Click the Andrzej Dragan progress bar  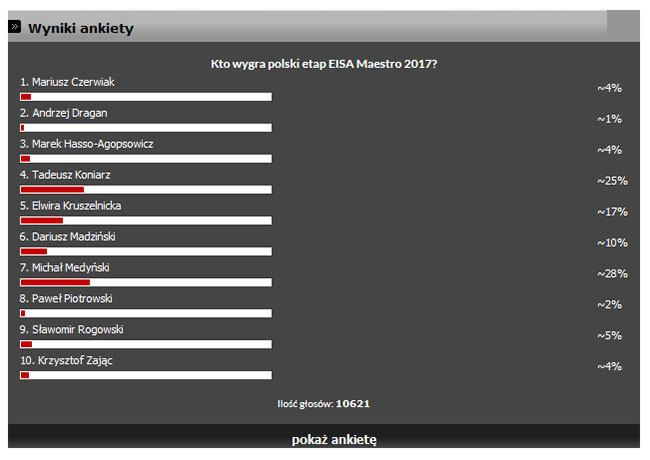point(146,128)
